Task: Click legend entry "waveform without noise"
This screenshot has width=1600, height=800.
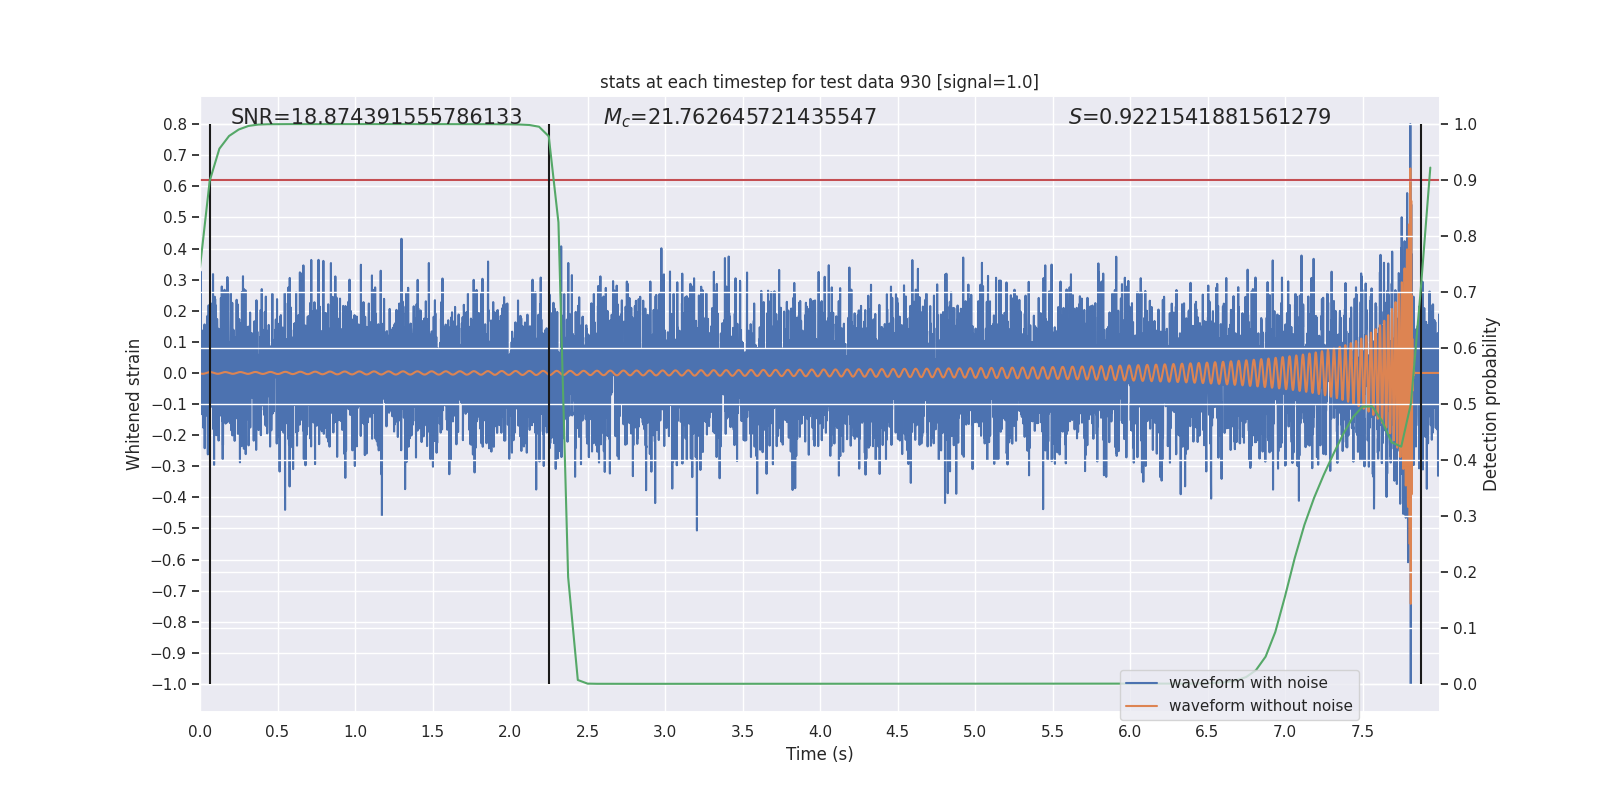Action: pos(1261,706)
